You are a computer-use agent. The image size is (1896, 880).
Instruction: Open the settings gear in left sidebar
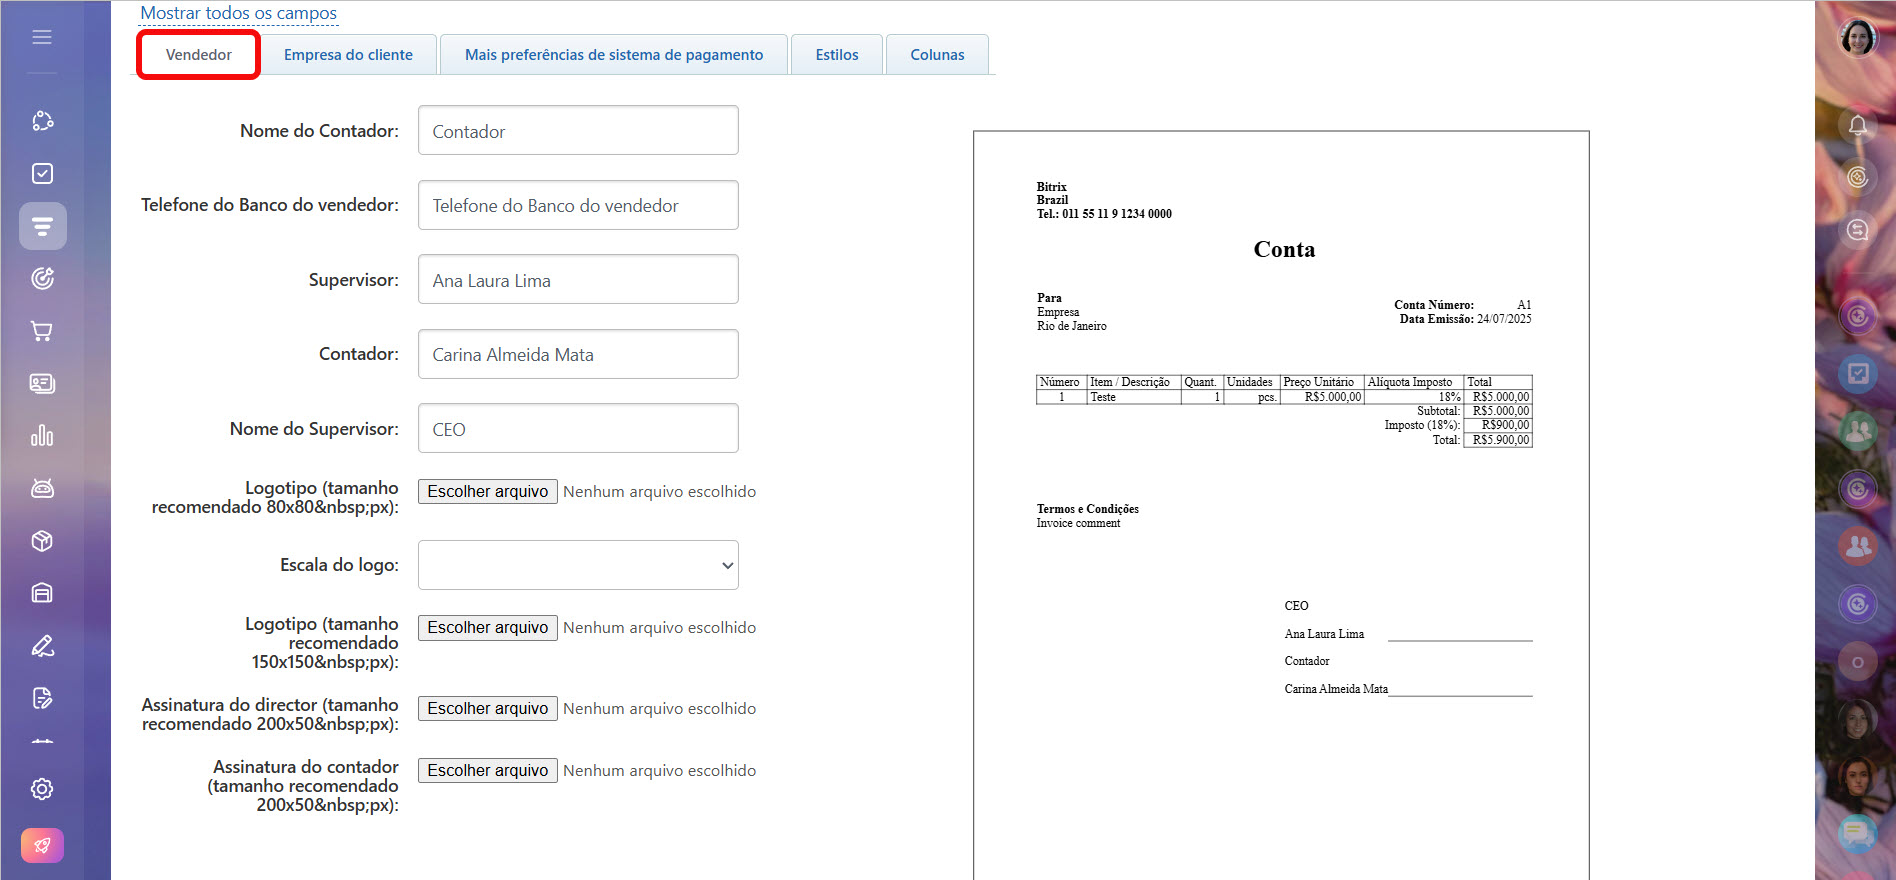42,789
